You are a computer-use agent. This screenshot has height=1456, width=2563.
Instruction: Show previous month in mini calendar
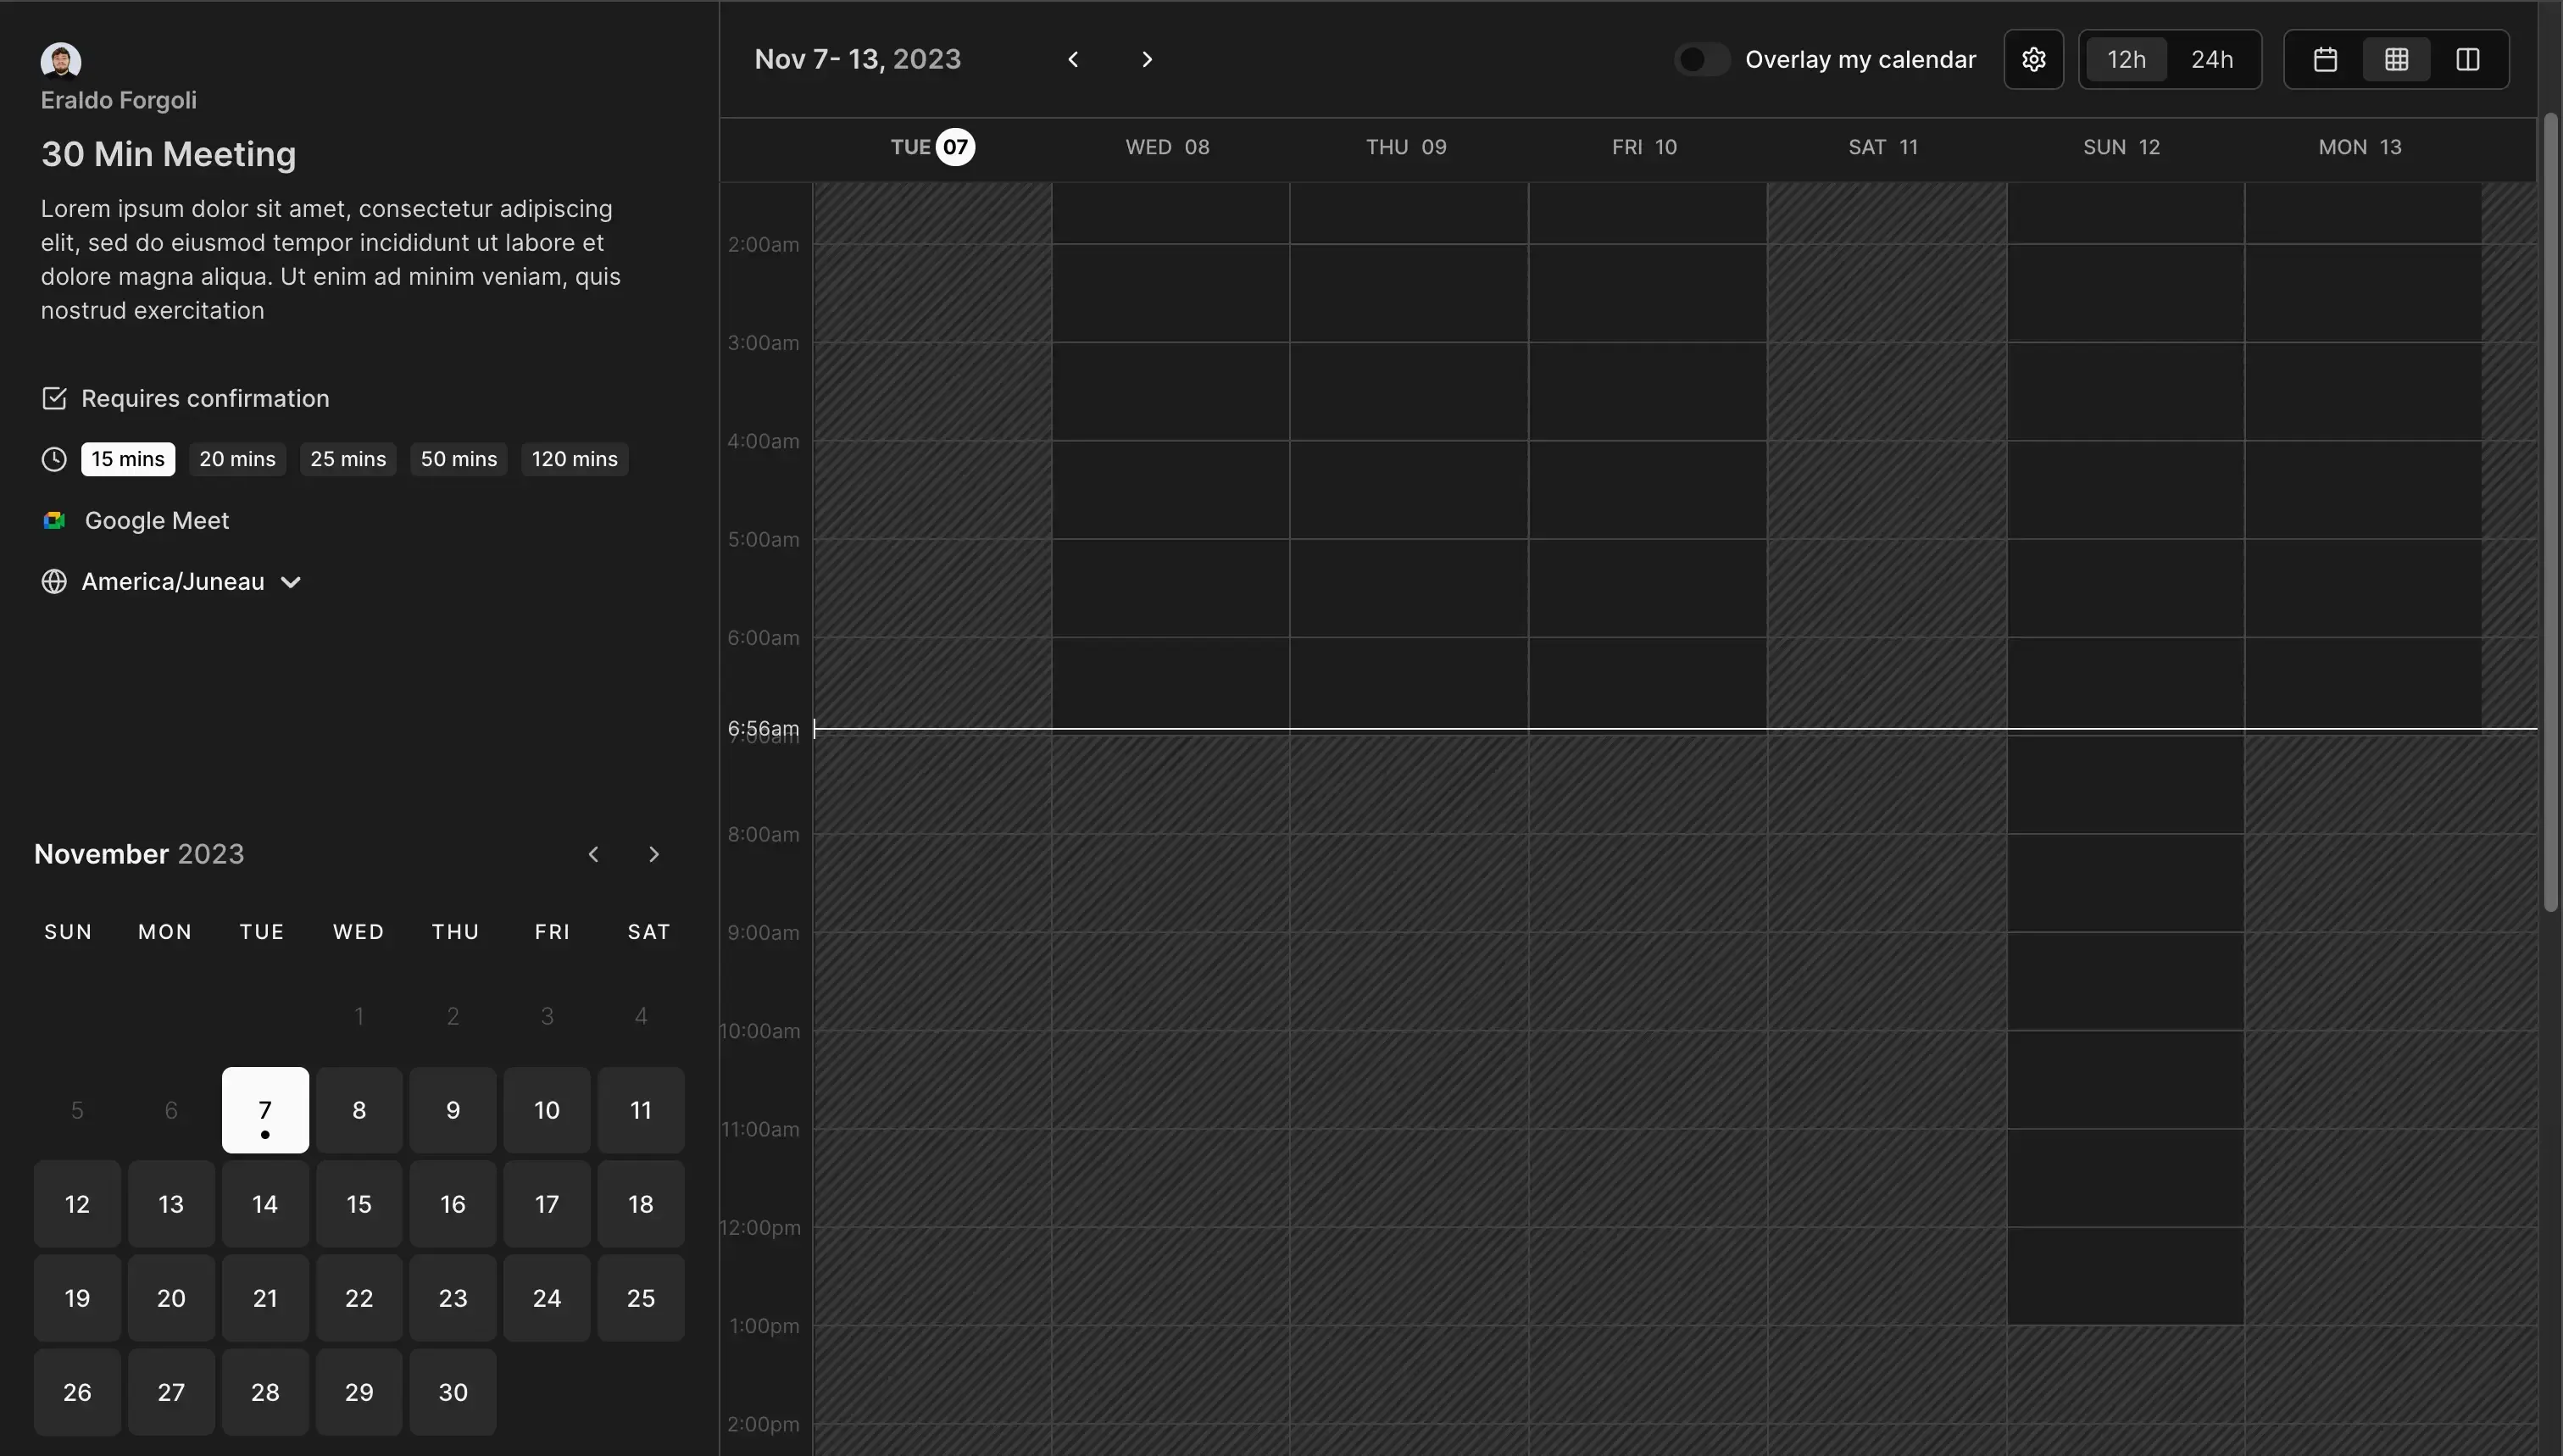click(x=594, y=854)
